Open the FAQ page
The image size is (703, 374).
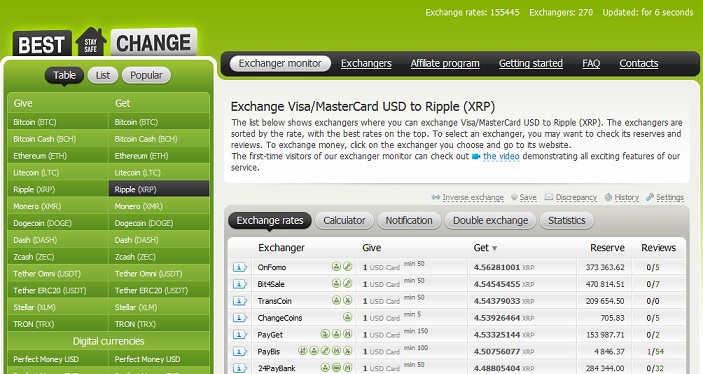click(591, 64)
